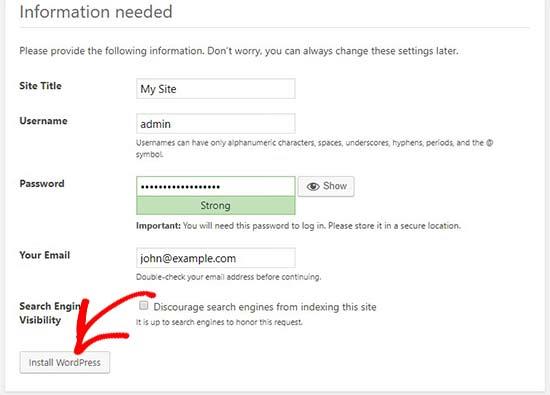The width and height of the screenshot is (550, 395).
Task: Click the Site Title label
Action: pos(40,86)
